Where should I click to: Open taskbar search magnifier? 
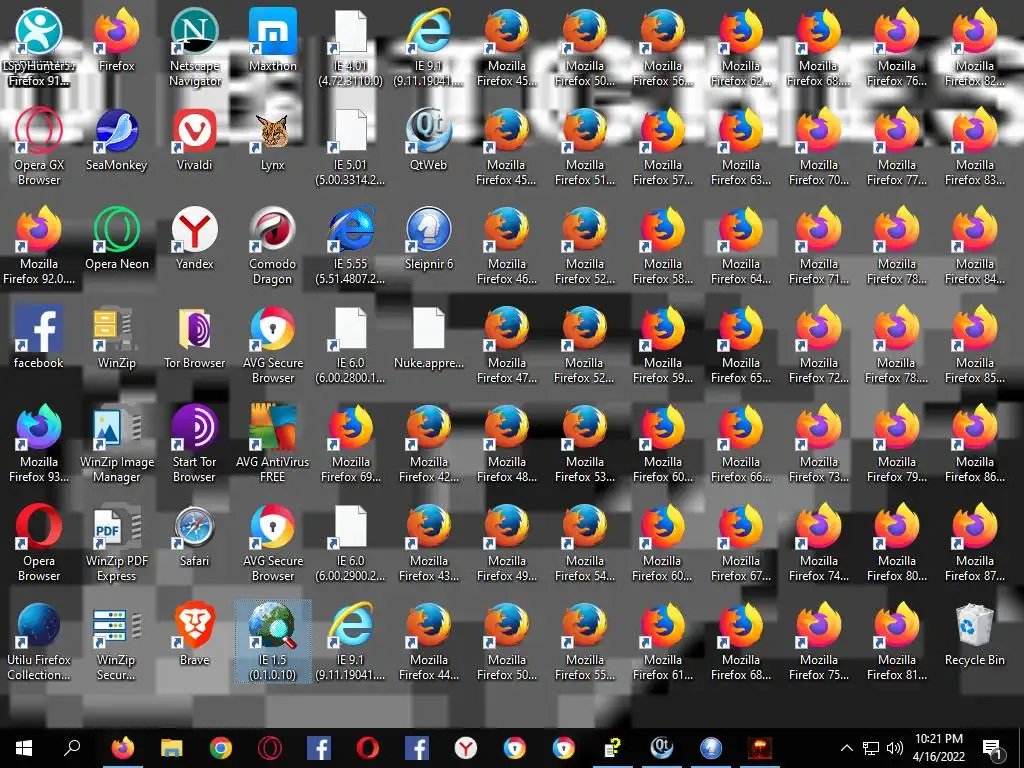pos(72,748)
